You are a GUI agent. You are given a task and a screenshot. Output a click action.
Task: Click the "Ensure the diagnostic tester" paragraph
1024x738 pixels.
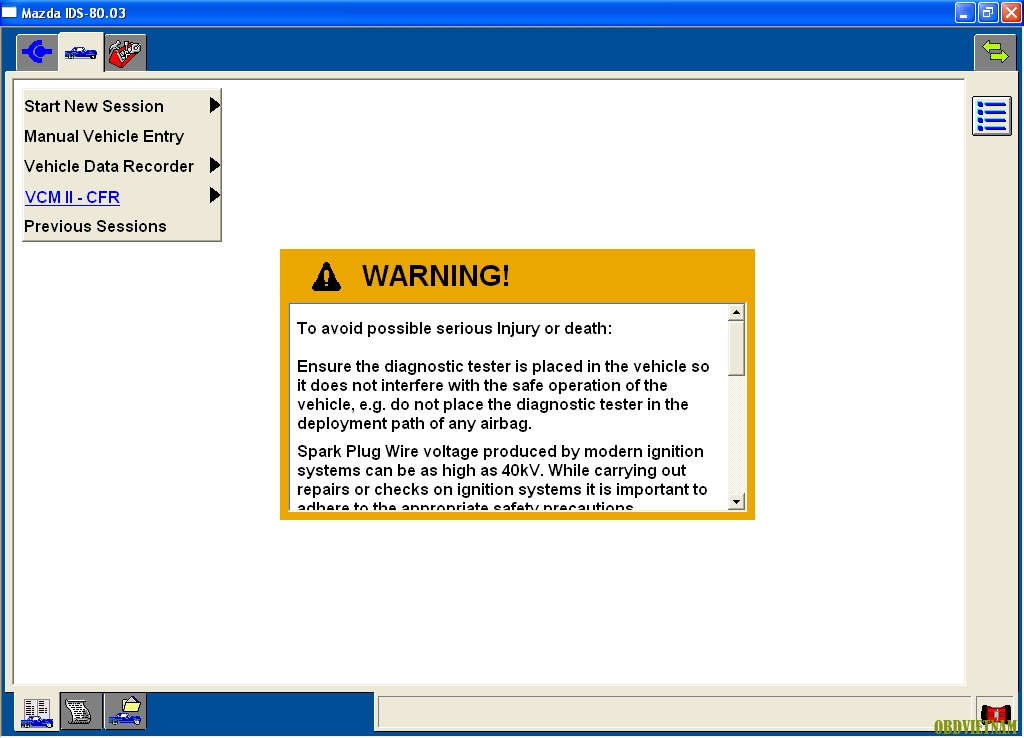(x=503, y=394)
